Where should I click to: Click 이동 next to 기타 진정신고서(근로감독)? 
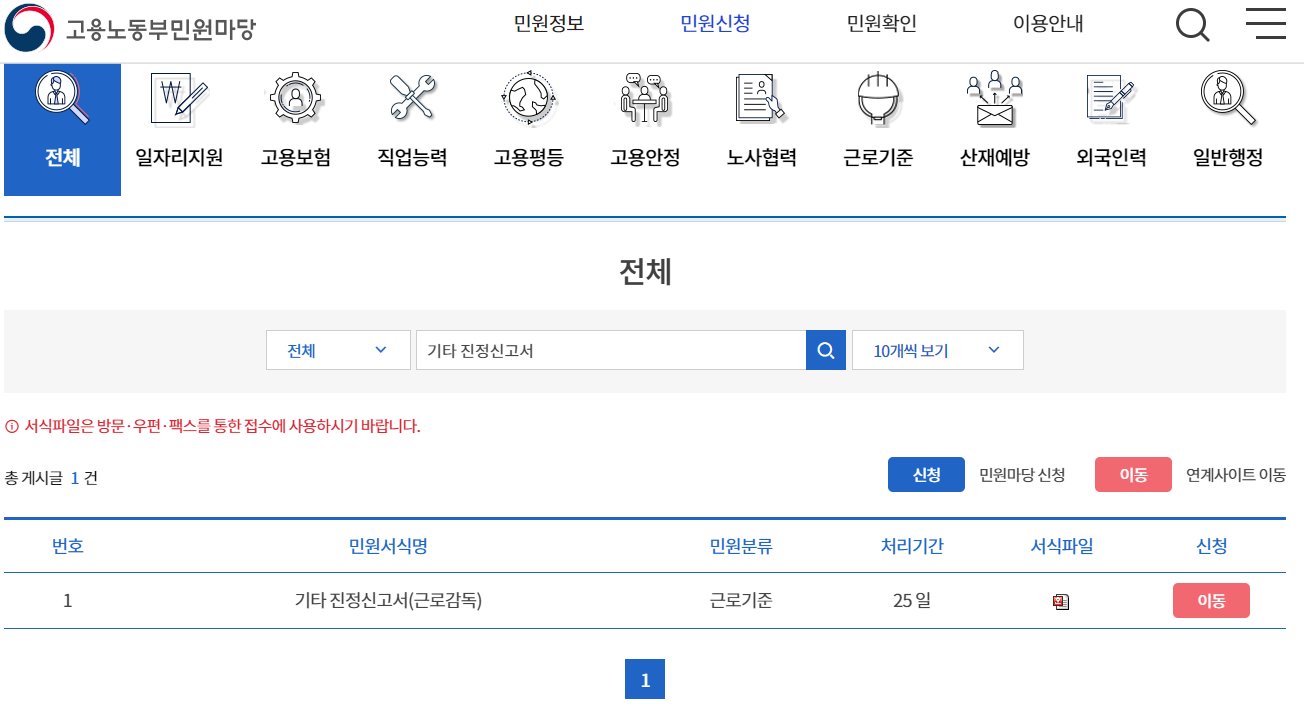pyautogui.click(x=1211, y=601)
